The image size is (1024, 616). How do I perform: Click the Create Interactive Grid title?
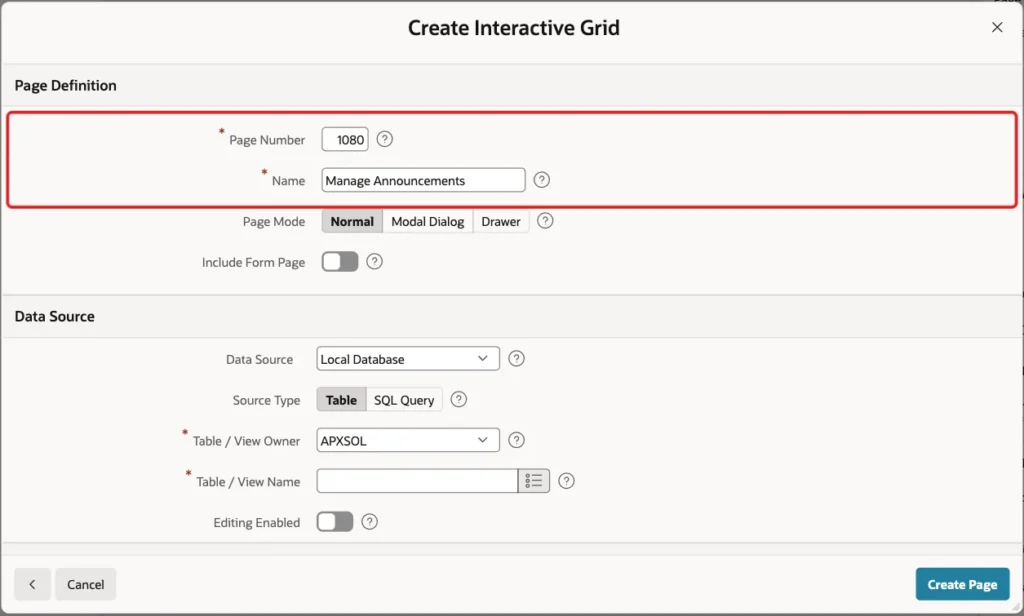514,27
